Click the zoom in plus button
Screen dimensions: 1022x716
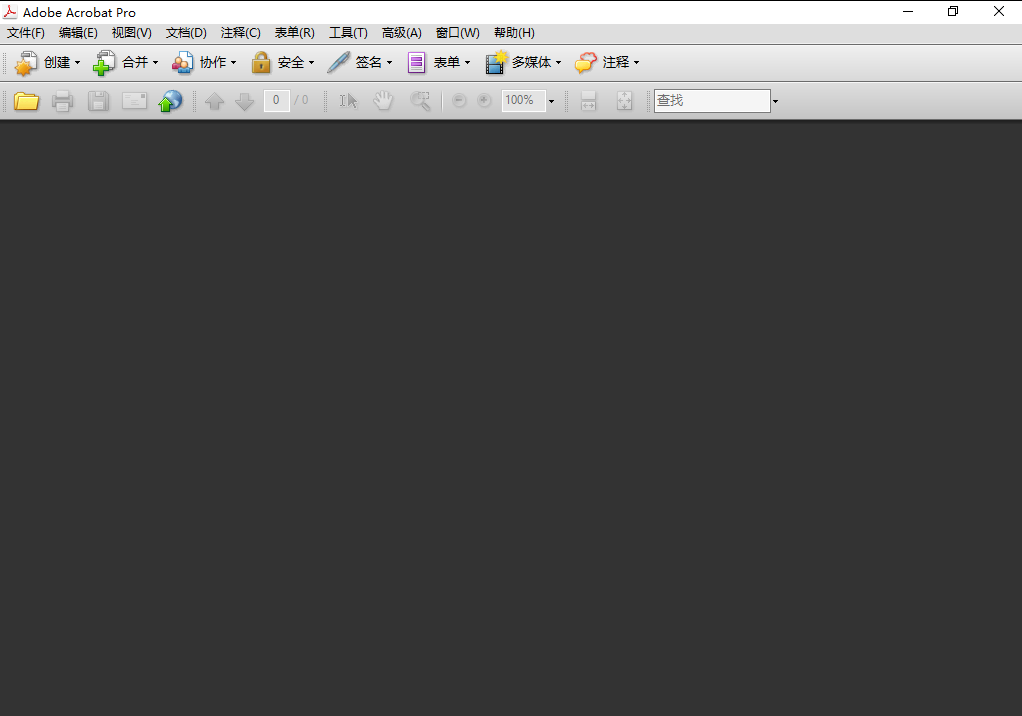point(484,100)
